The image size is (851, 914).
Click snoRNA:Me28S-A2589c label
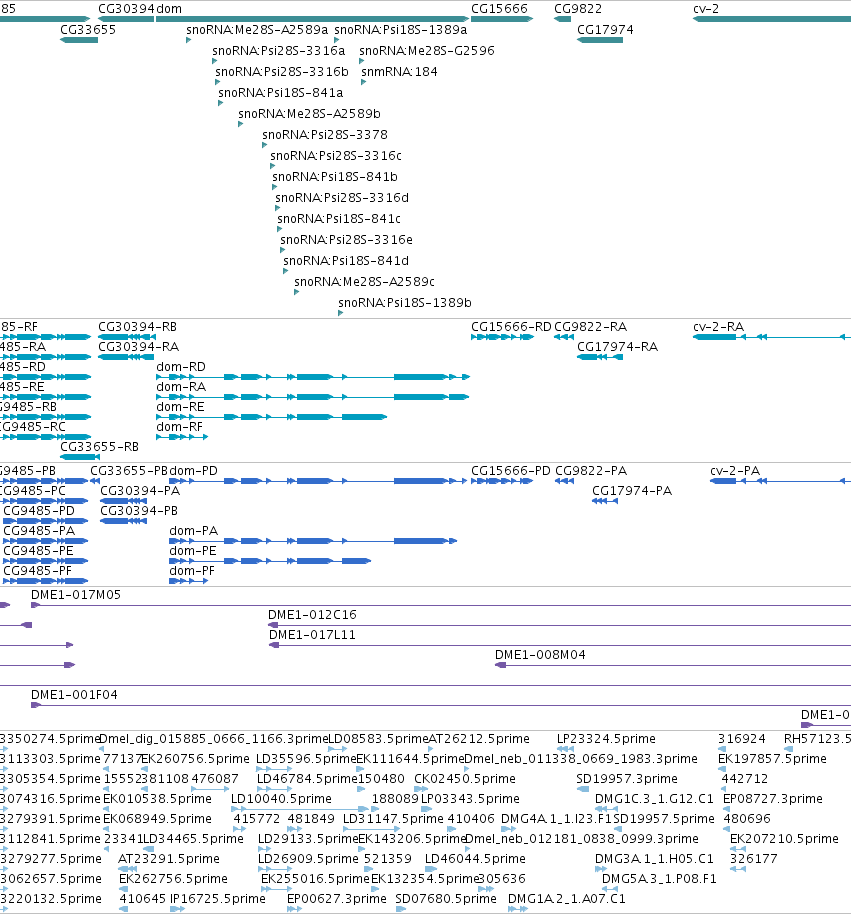pyautogui.click(x=364, y=282)
